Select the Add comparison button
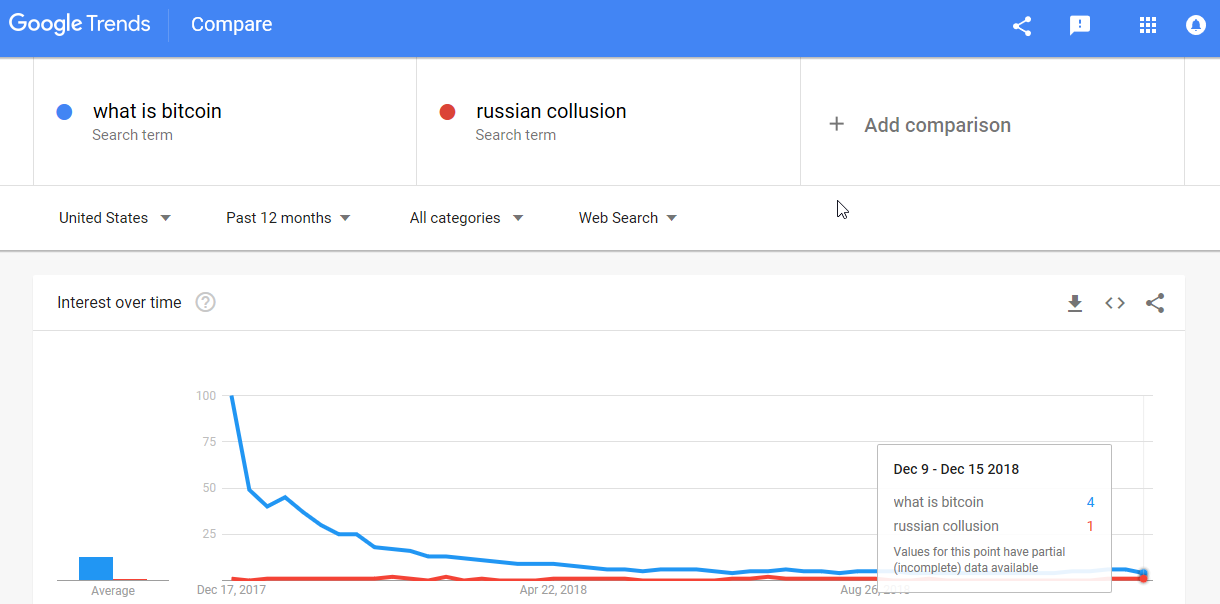This screenshot has width=1220, height=604. click(x=937, y=125)
